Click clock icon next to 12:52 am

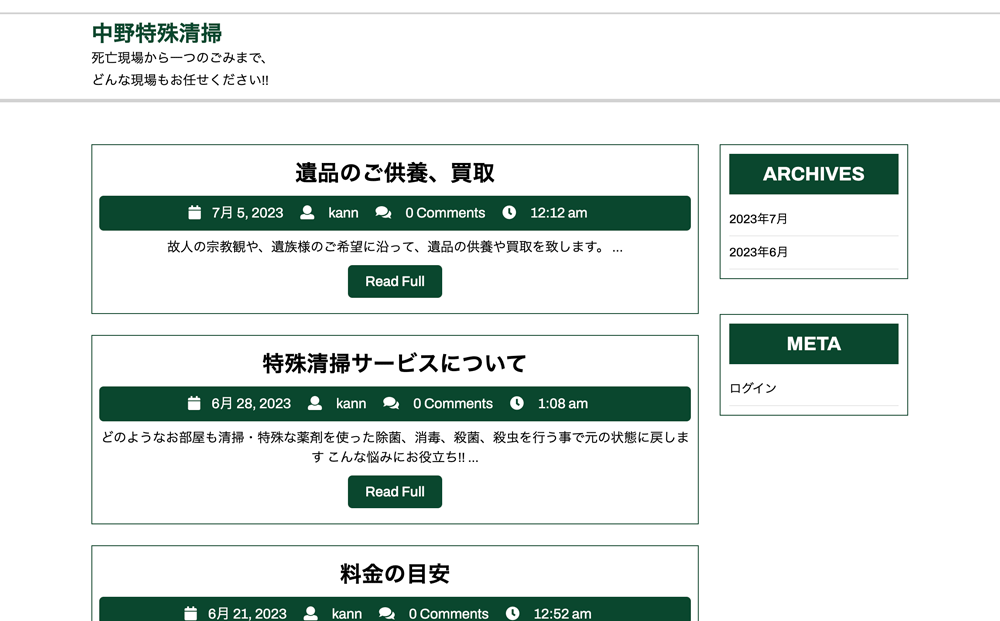point(513,613)
